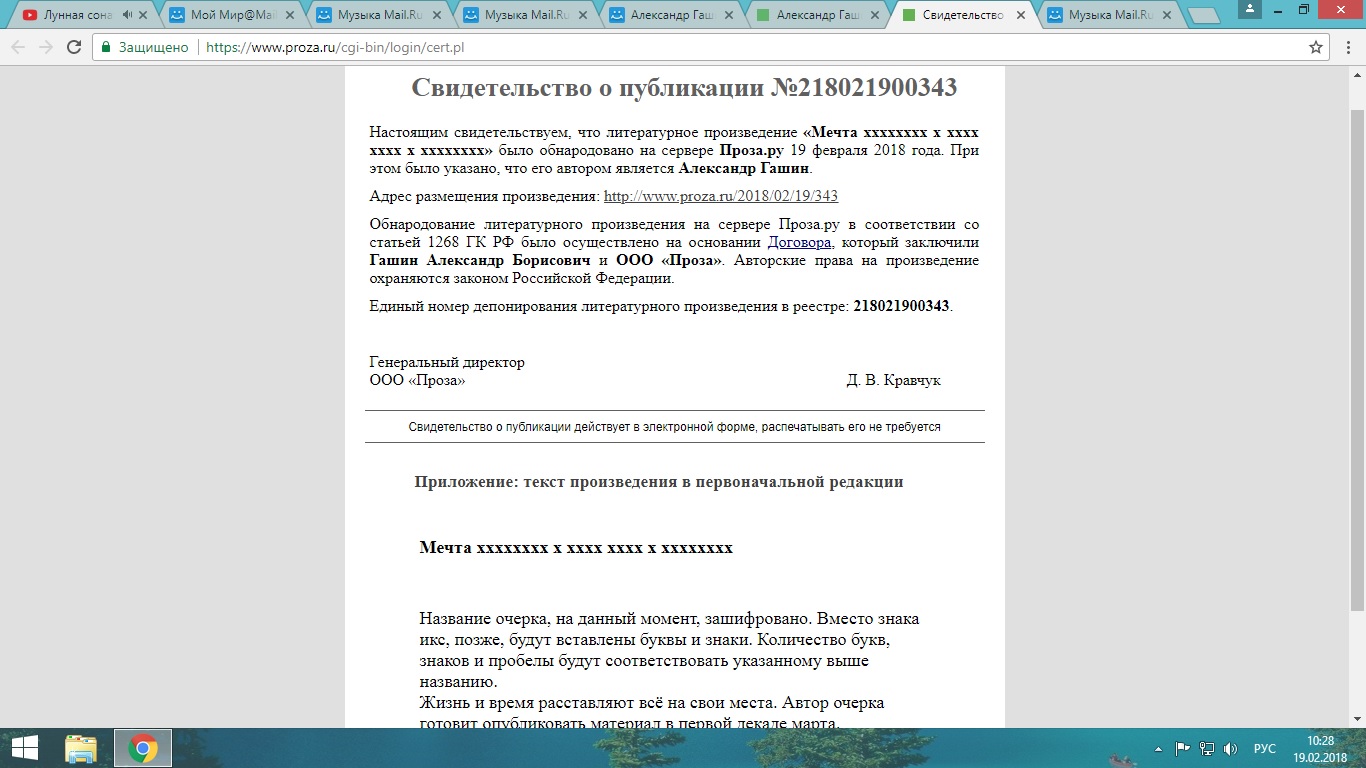Open the link http://www.proza.ru/2018/02/19/343
The image size is (1366, 768).
click(721, 196)
